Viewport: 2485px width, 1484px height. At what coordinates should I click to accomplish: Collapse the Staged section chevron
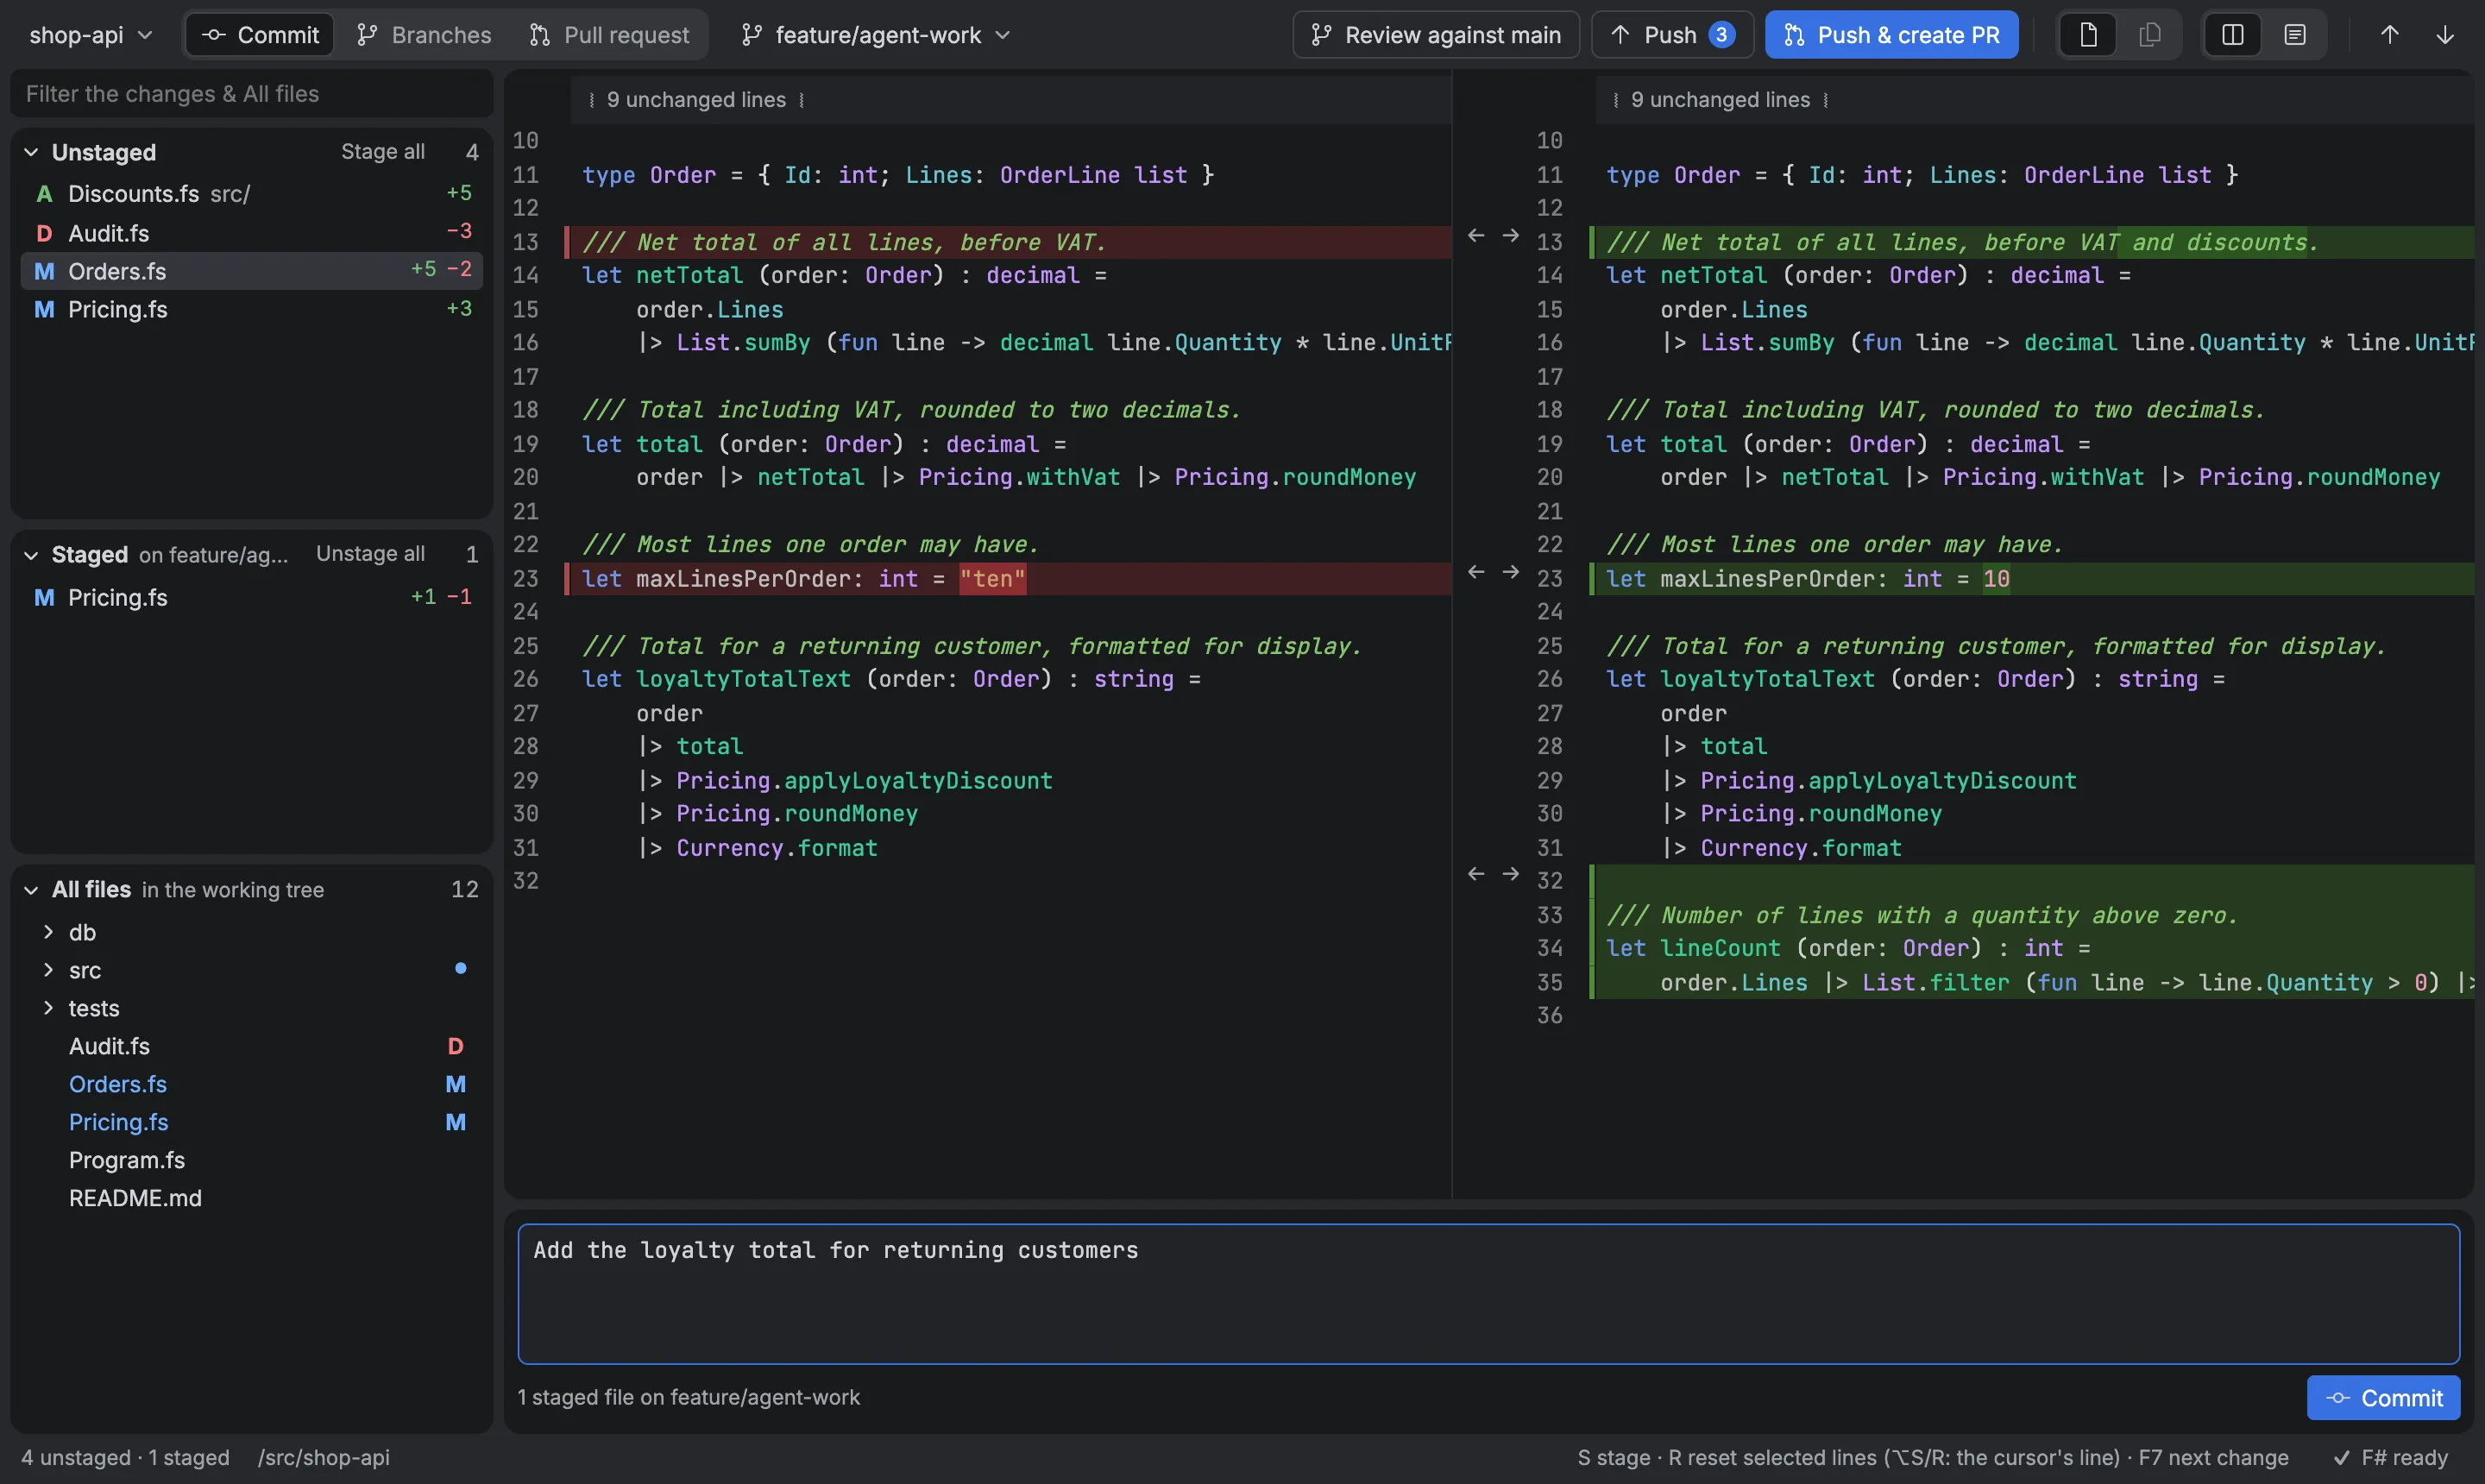click(x=31, y=555)
